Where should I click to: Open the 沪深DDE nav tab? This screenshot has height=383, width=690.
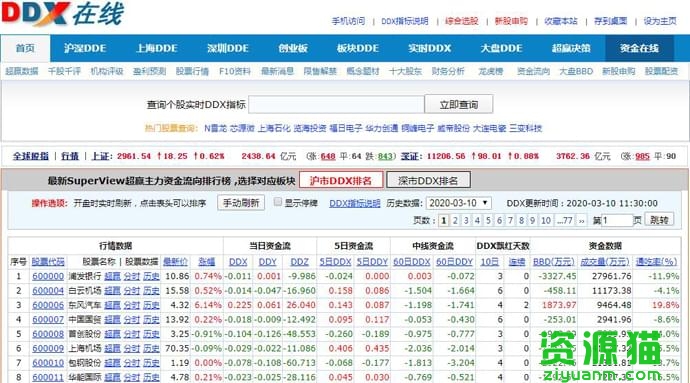point(85,48)
